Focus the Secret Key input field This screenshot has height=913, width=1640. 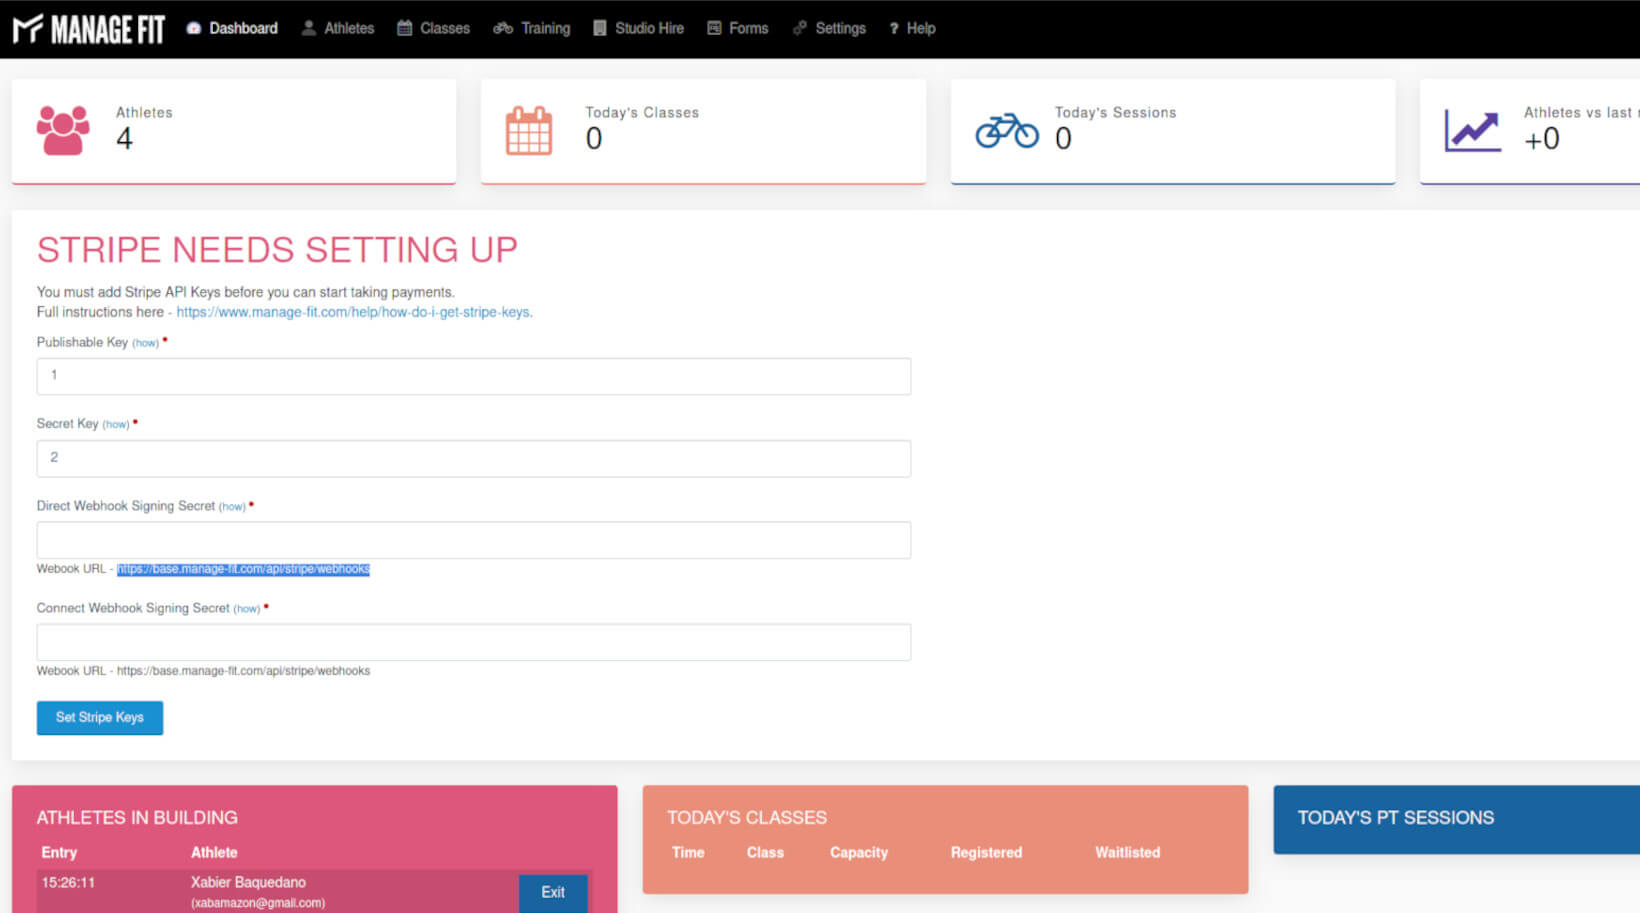click(x=474, y=458)
